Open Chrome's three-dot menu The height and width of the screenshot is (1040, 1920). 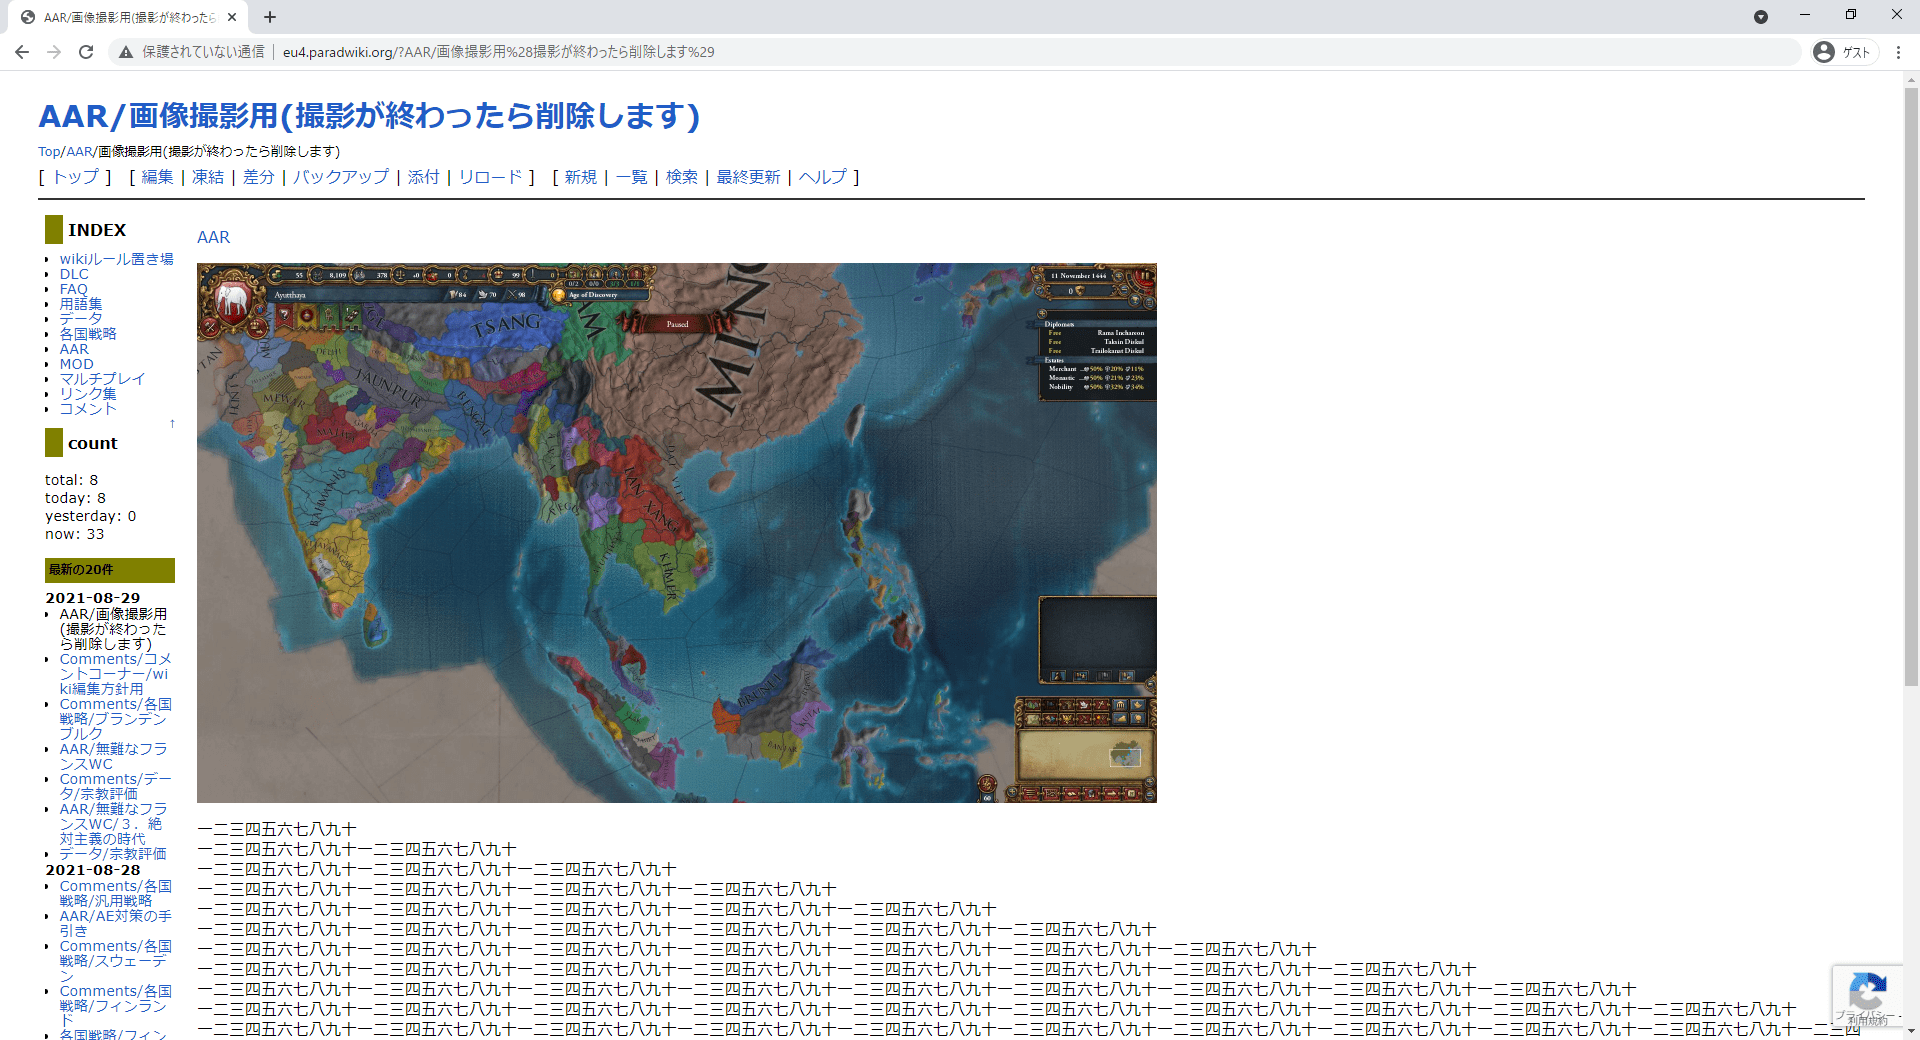1898,52
